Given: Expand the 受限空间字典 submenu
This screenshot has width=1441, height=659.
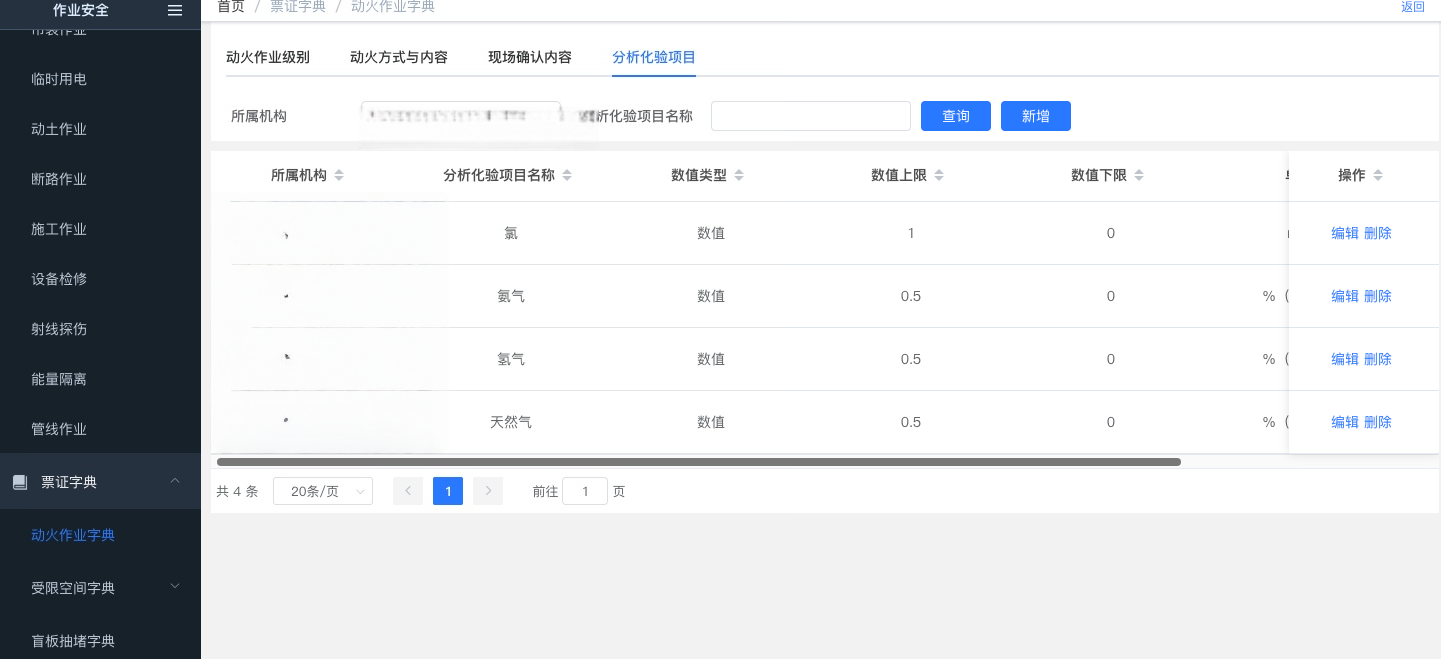Looking at the screenshot, I should click(175, 586).
